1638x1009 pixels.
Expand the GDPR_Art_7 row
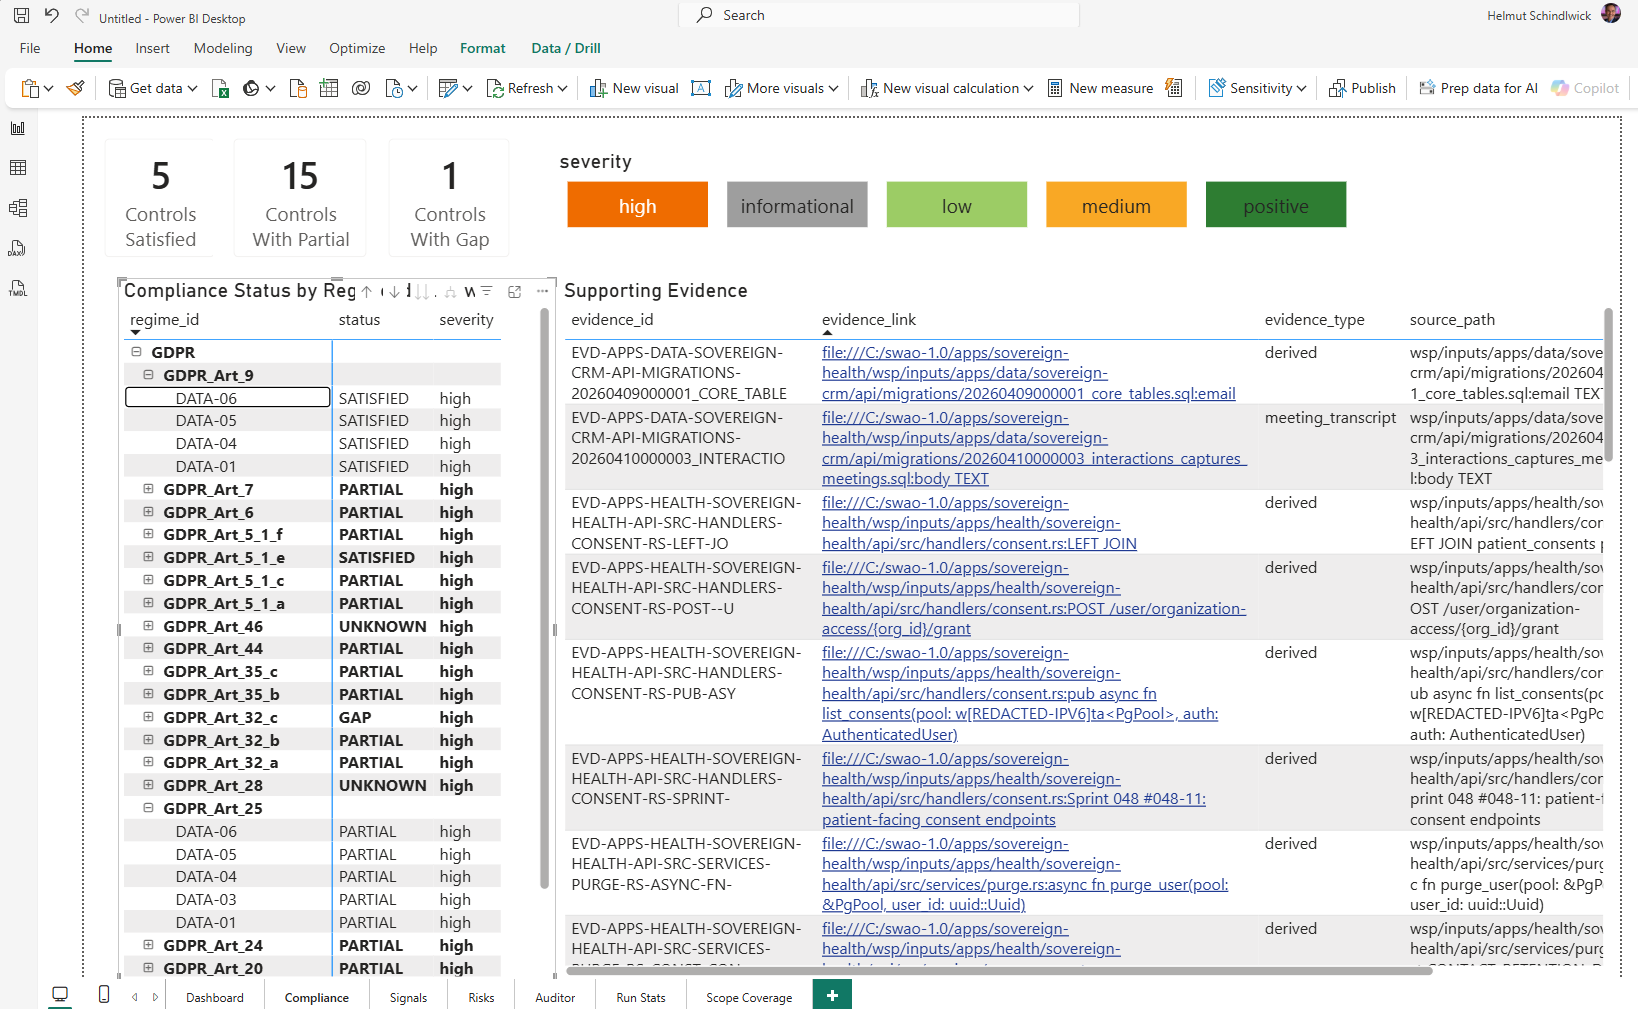148,489
